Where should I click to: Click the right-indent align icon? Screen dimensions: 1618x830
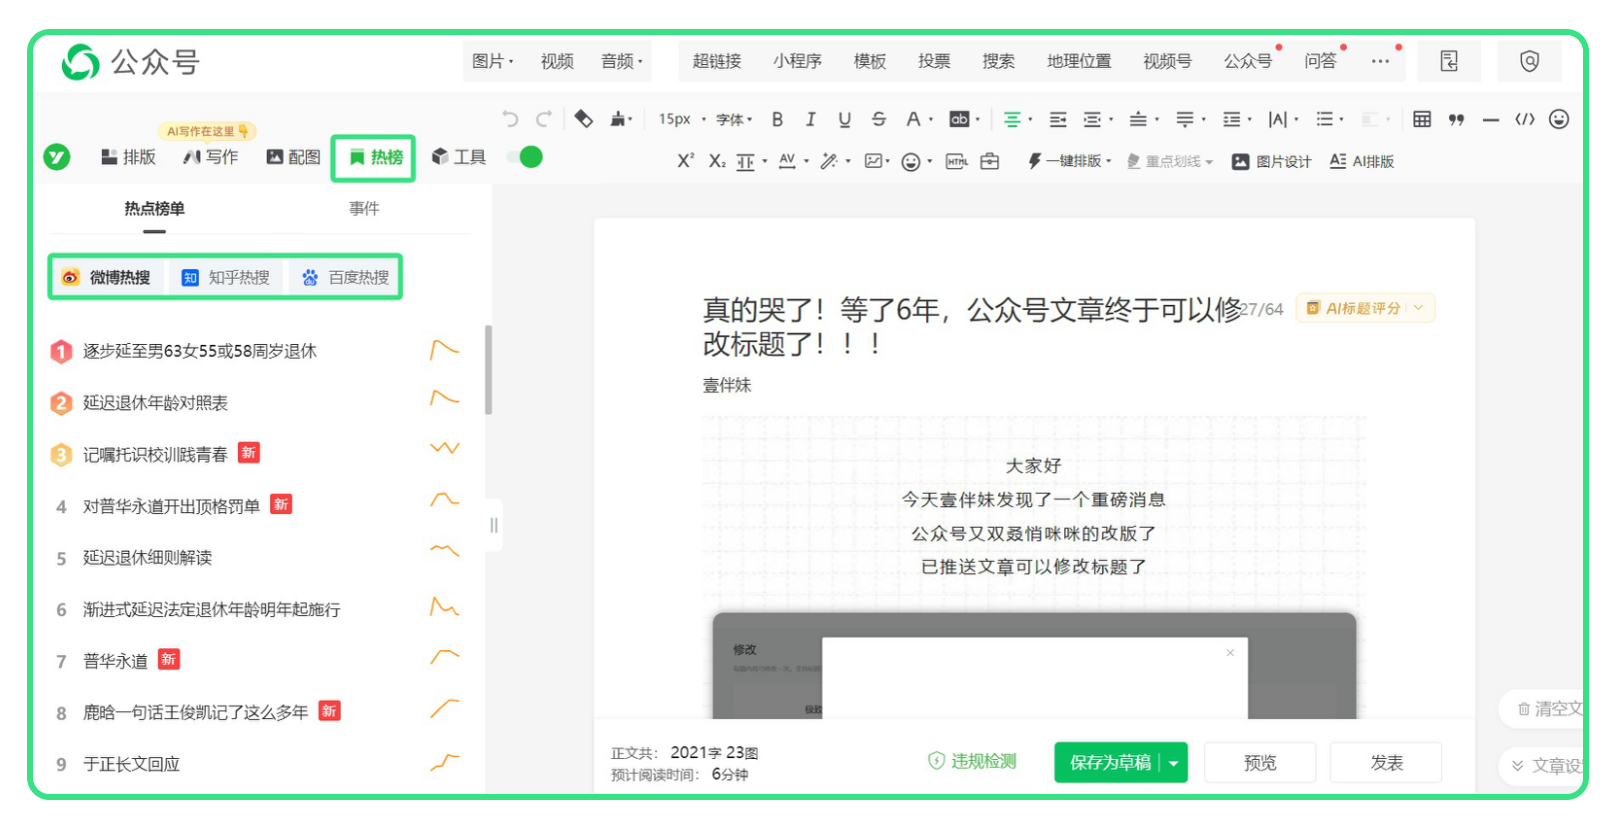1058,119
